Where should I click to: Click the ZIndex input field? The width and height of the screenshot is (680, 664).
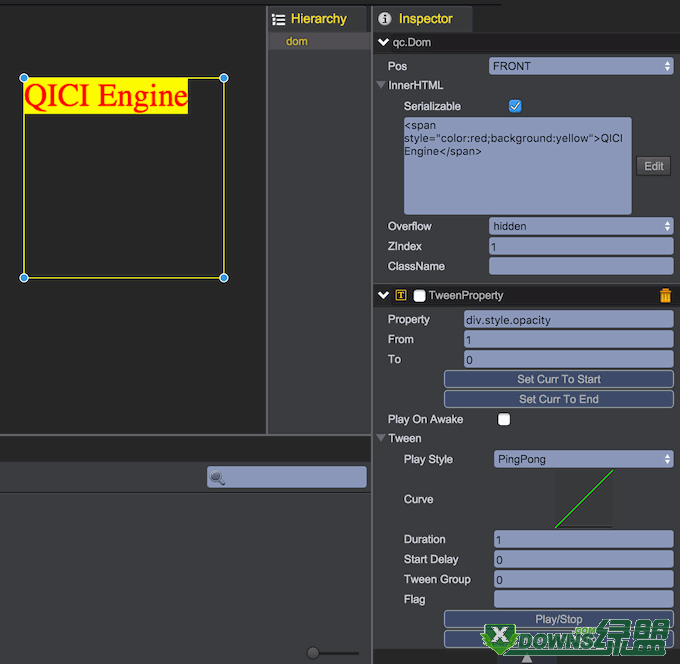581,246
